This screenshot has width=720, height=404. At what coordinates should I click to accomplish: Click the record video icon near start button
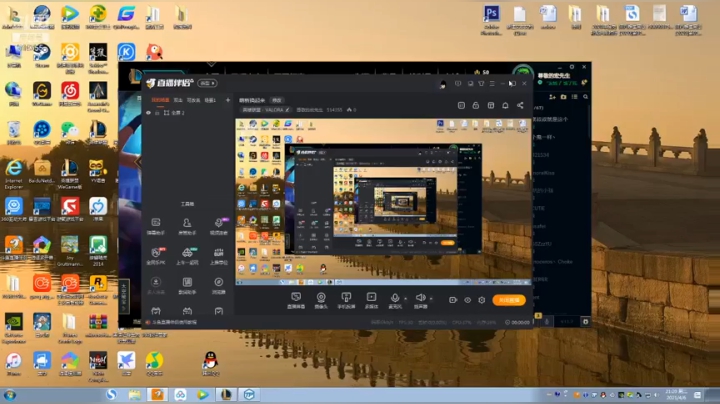tap(453, 300)
